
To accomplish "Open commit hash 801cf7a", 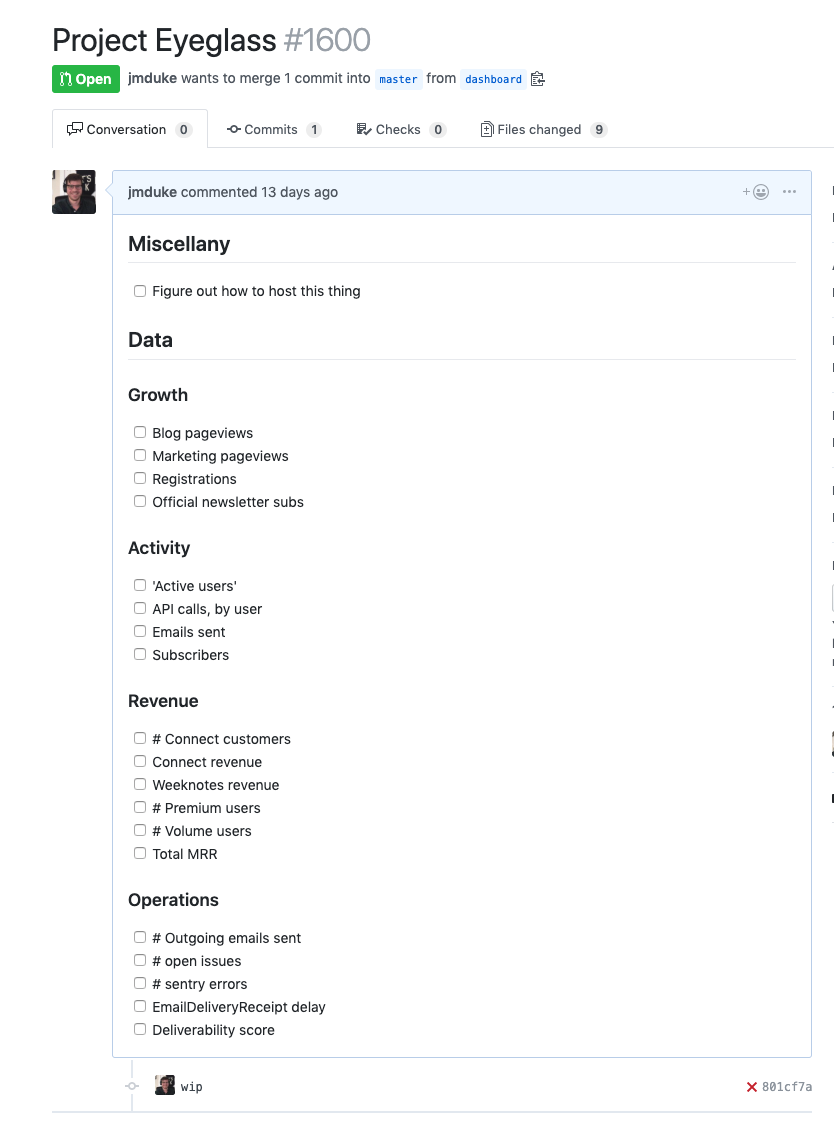I will pyautogui.click(x=786, y=1087).
